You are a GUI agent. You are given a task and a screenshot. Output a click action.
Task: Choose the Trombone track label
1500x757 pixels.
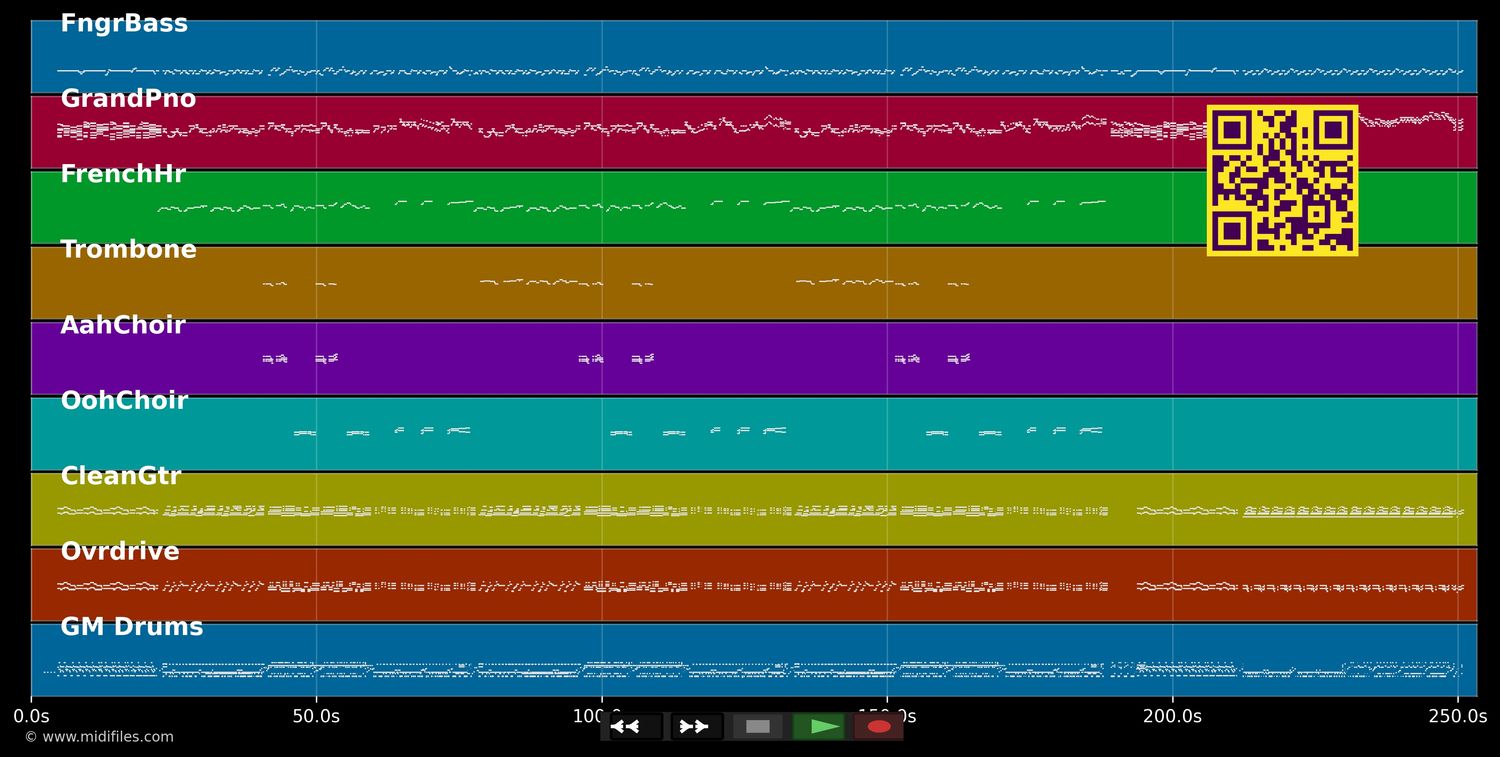click(x=128, y=250)
